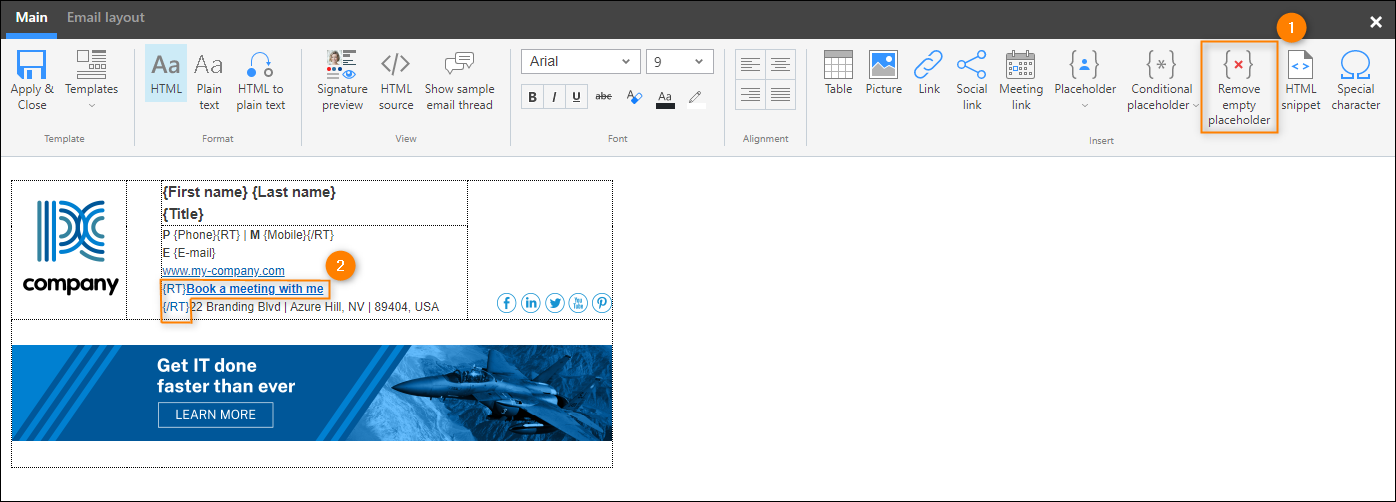The height and width of the screenshot is (502, 1396).
Task: Select the Get IT done banner image
Action: click(312, 393)
